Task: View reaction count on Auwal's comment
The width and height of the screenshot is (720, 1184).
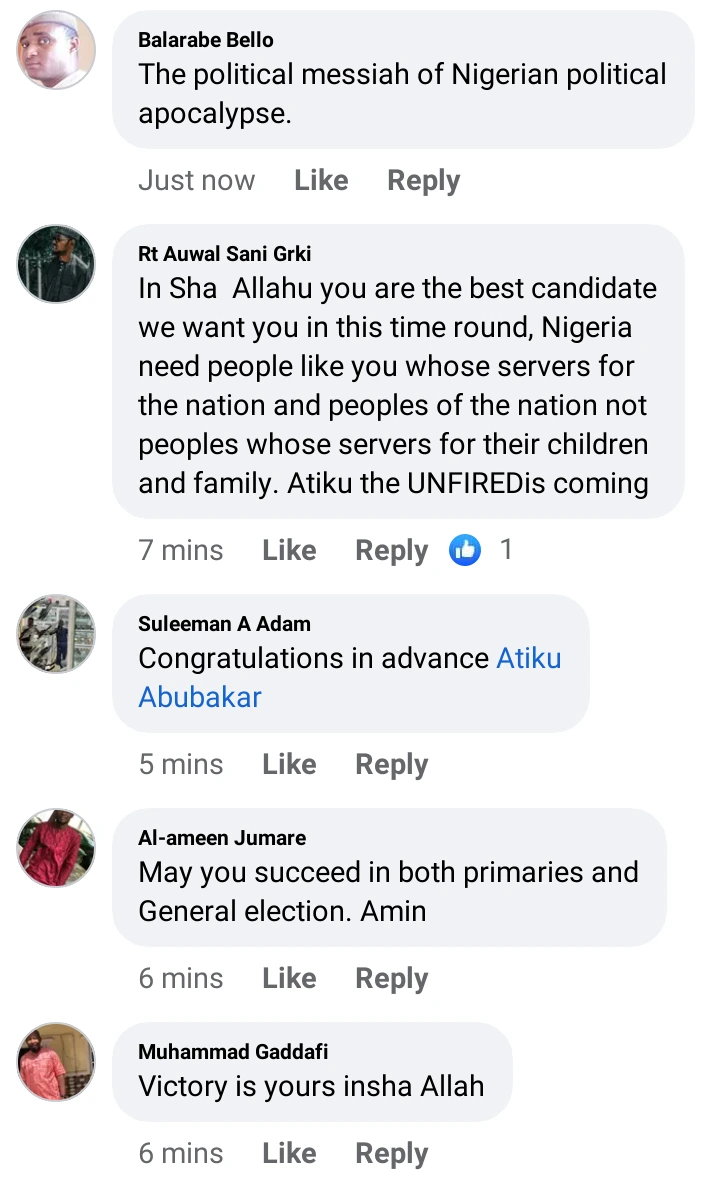Action: pos(506,549)
